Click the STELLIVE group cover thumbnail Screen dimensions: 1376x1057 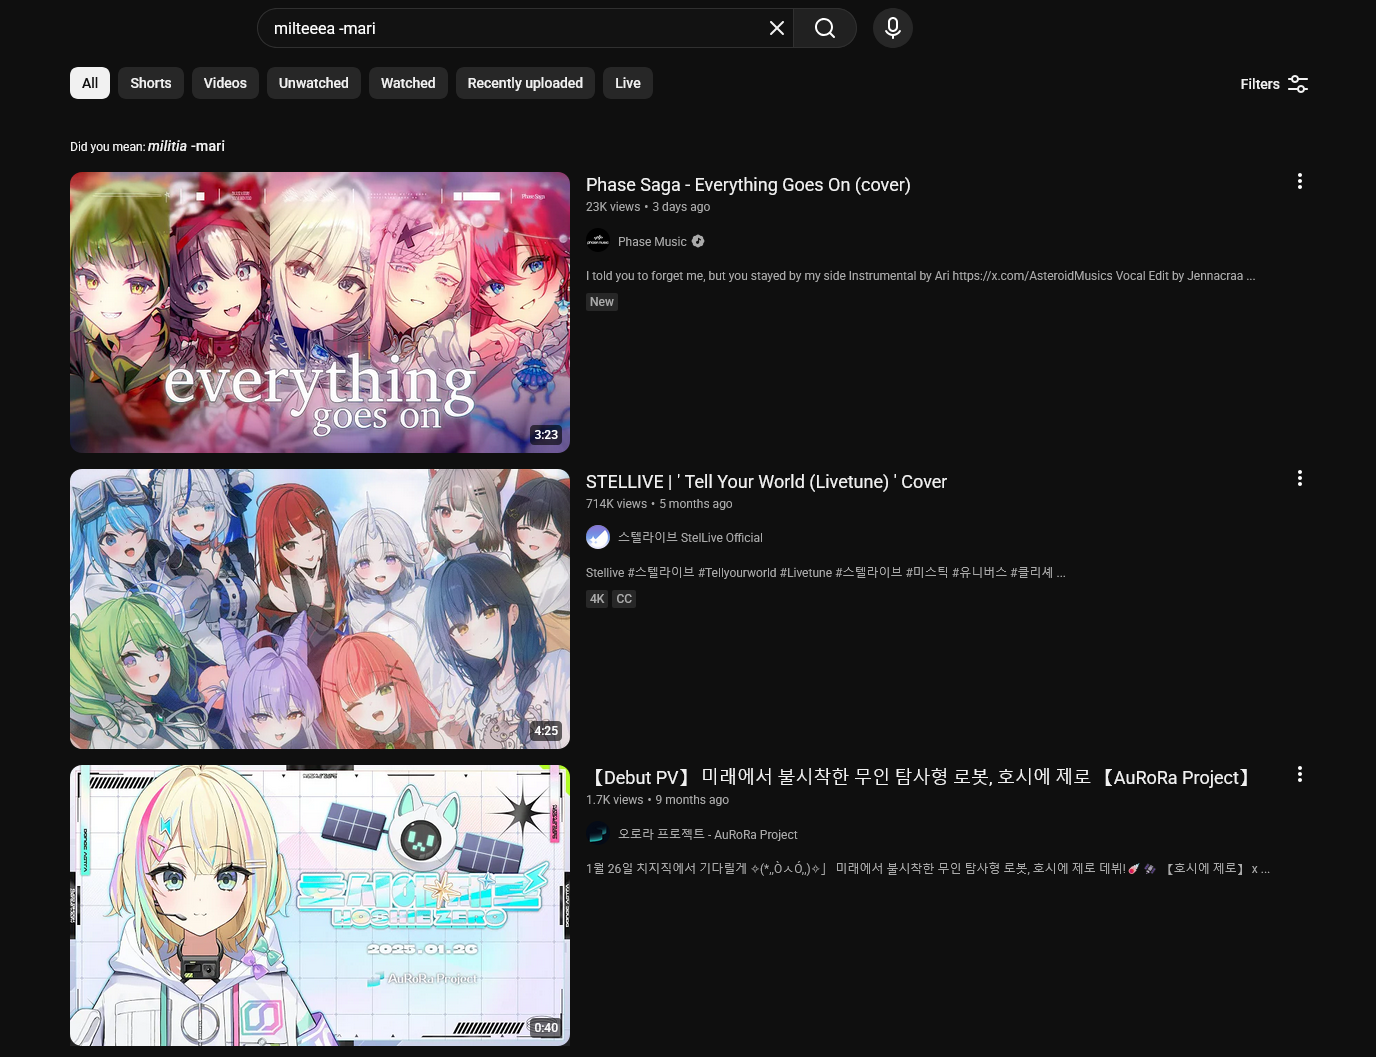pos(320,609)
